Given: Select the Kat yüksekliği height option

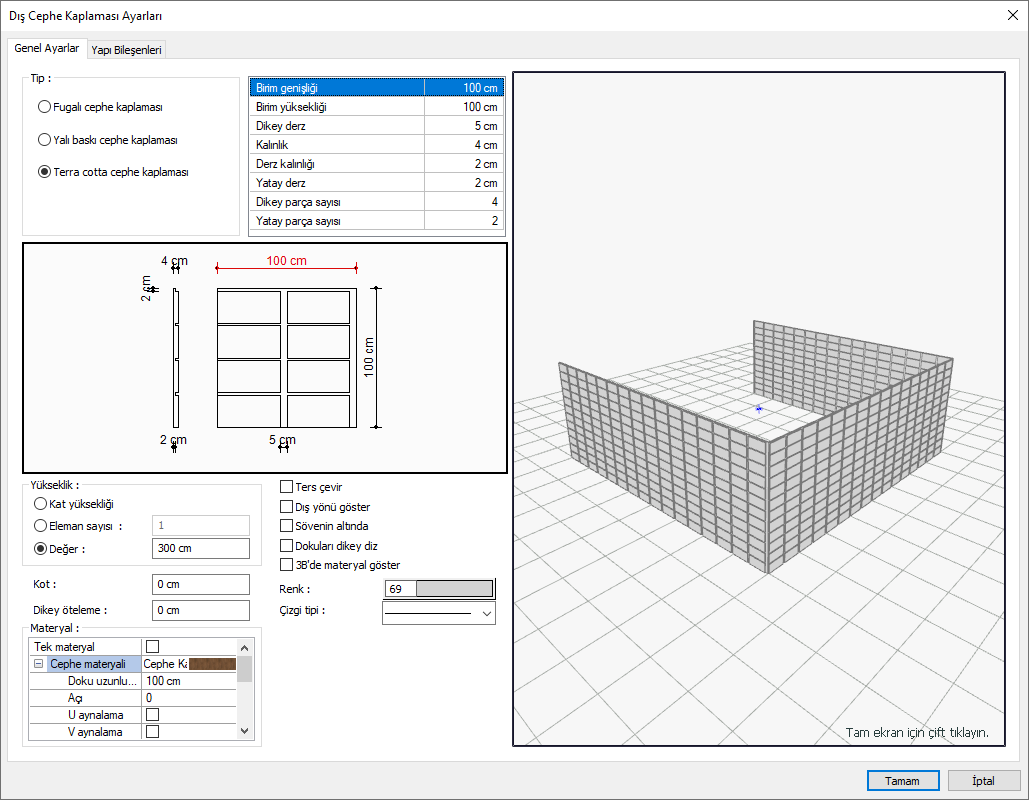Looking at the screenshot, I should [x=41, y=504].
